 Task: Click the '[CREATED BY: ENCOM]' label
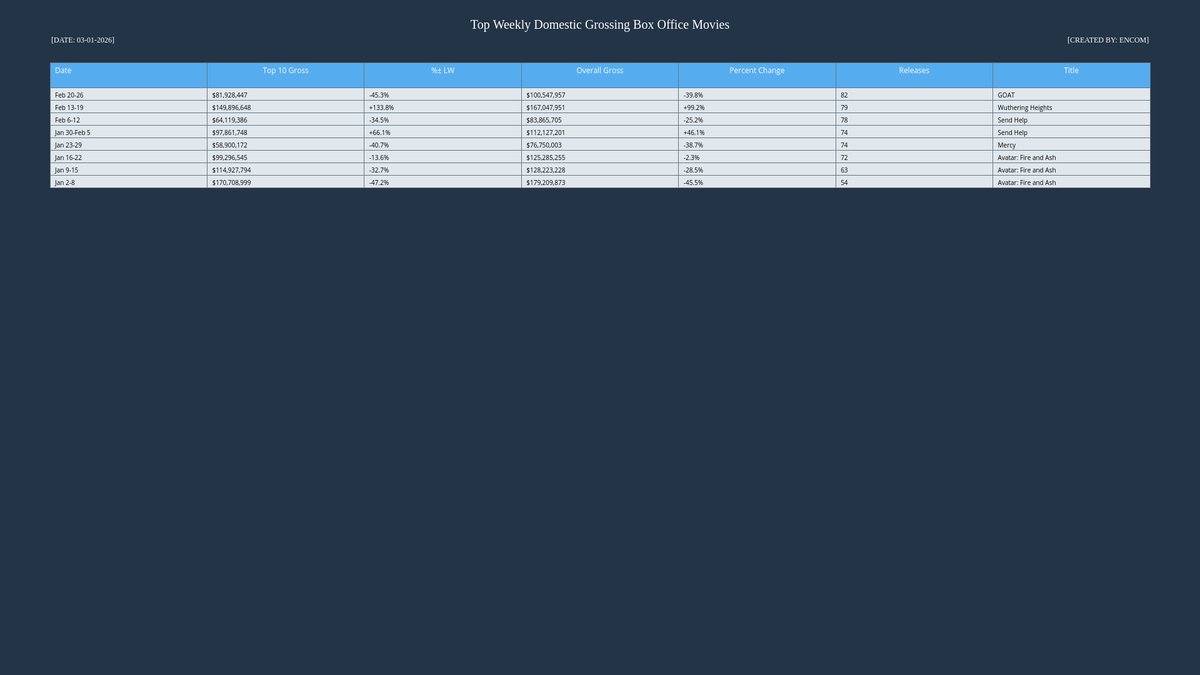coord(1108,40)
